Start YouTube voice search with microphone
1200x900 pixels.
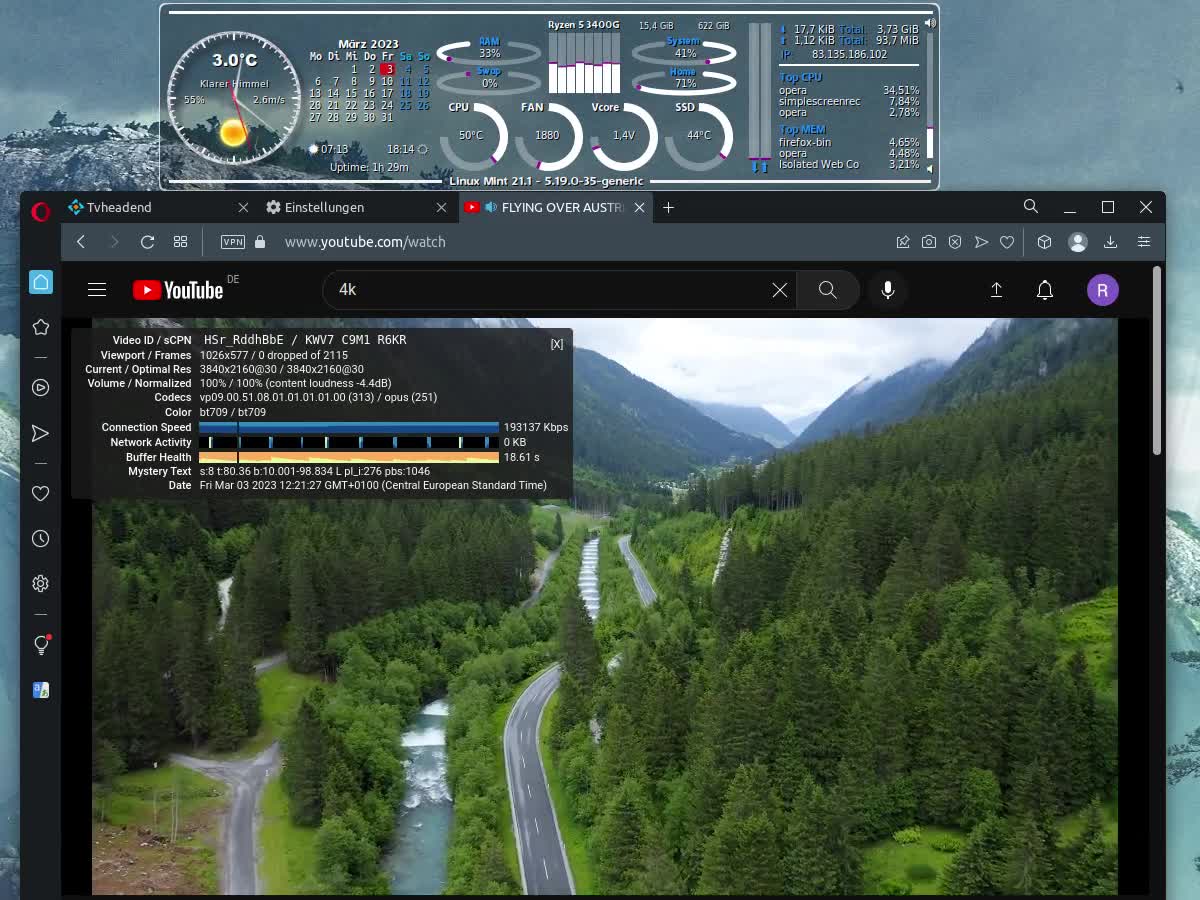887,290
